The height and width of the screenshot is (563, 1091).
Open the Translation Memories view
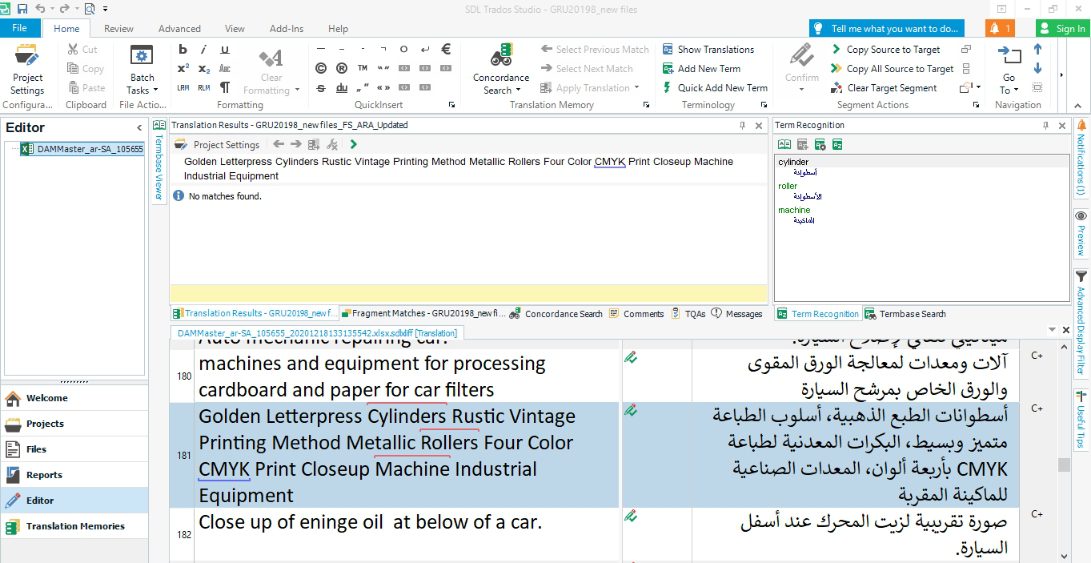74,526
